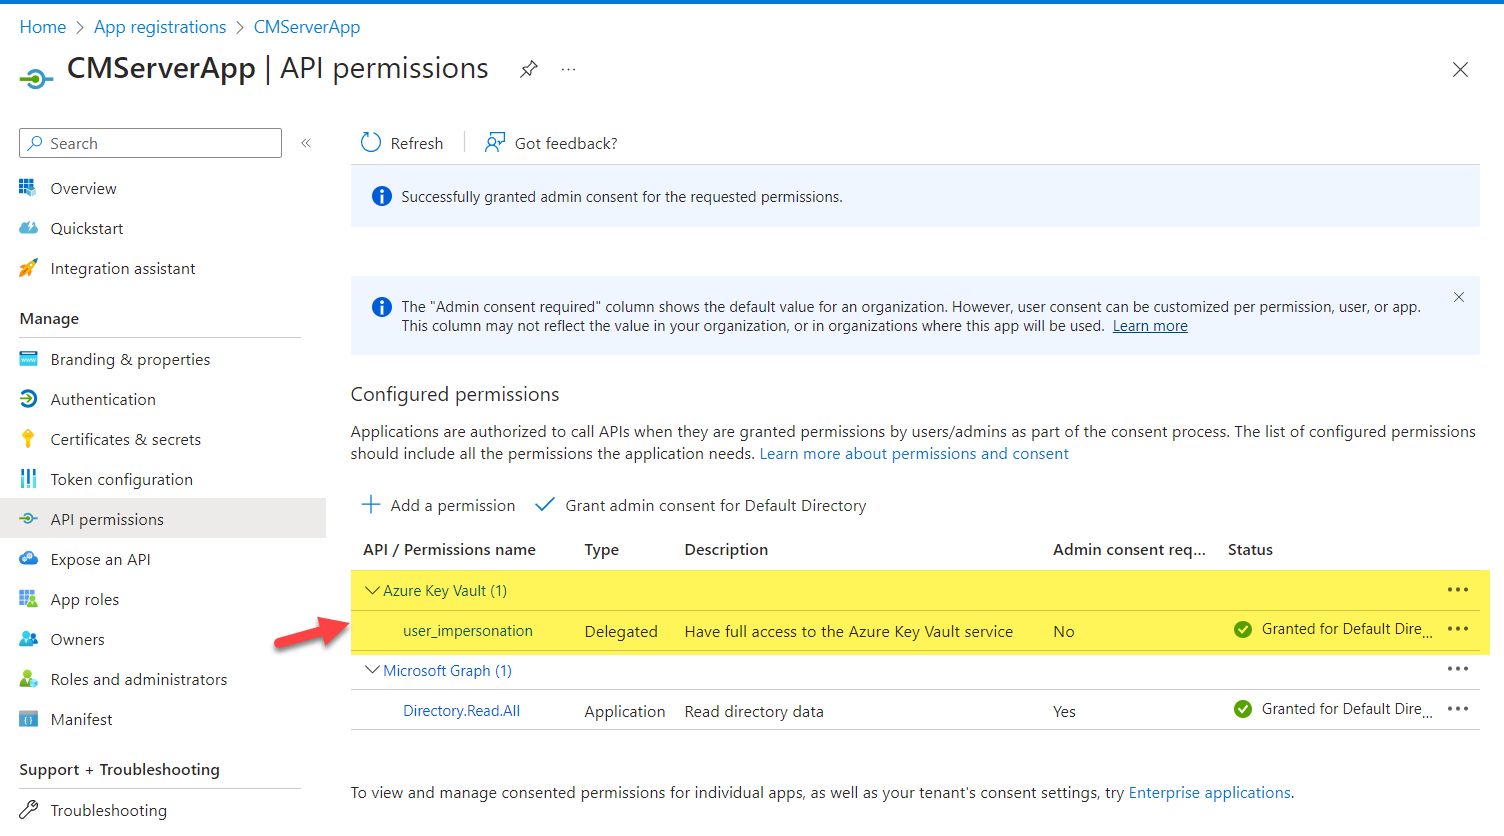Open Got feedback? dialog
Screen dimensions: 1504x836
point(551,143)
